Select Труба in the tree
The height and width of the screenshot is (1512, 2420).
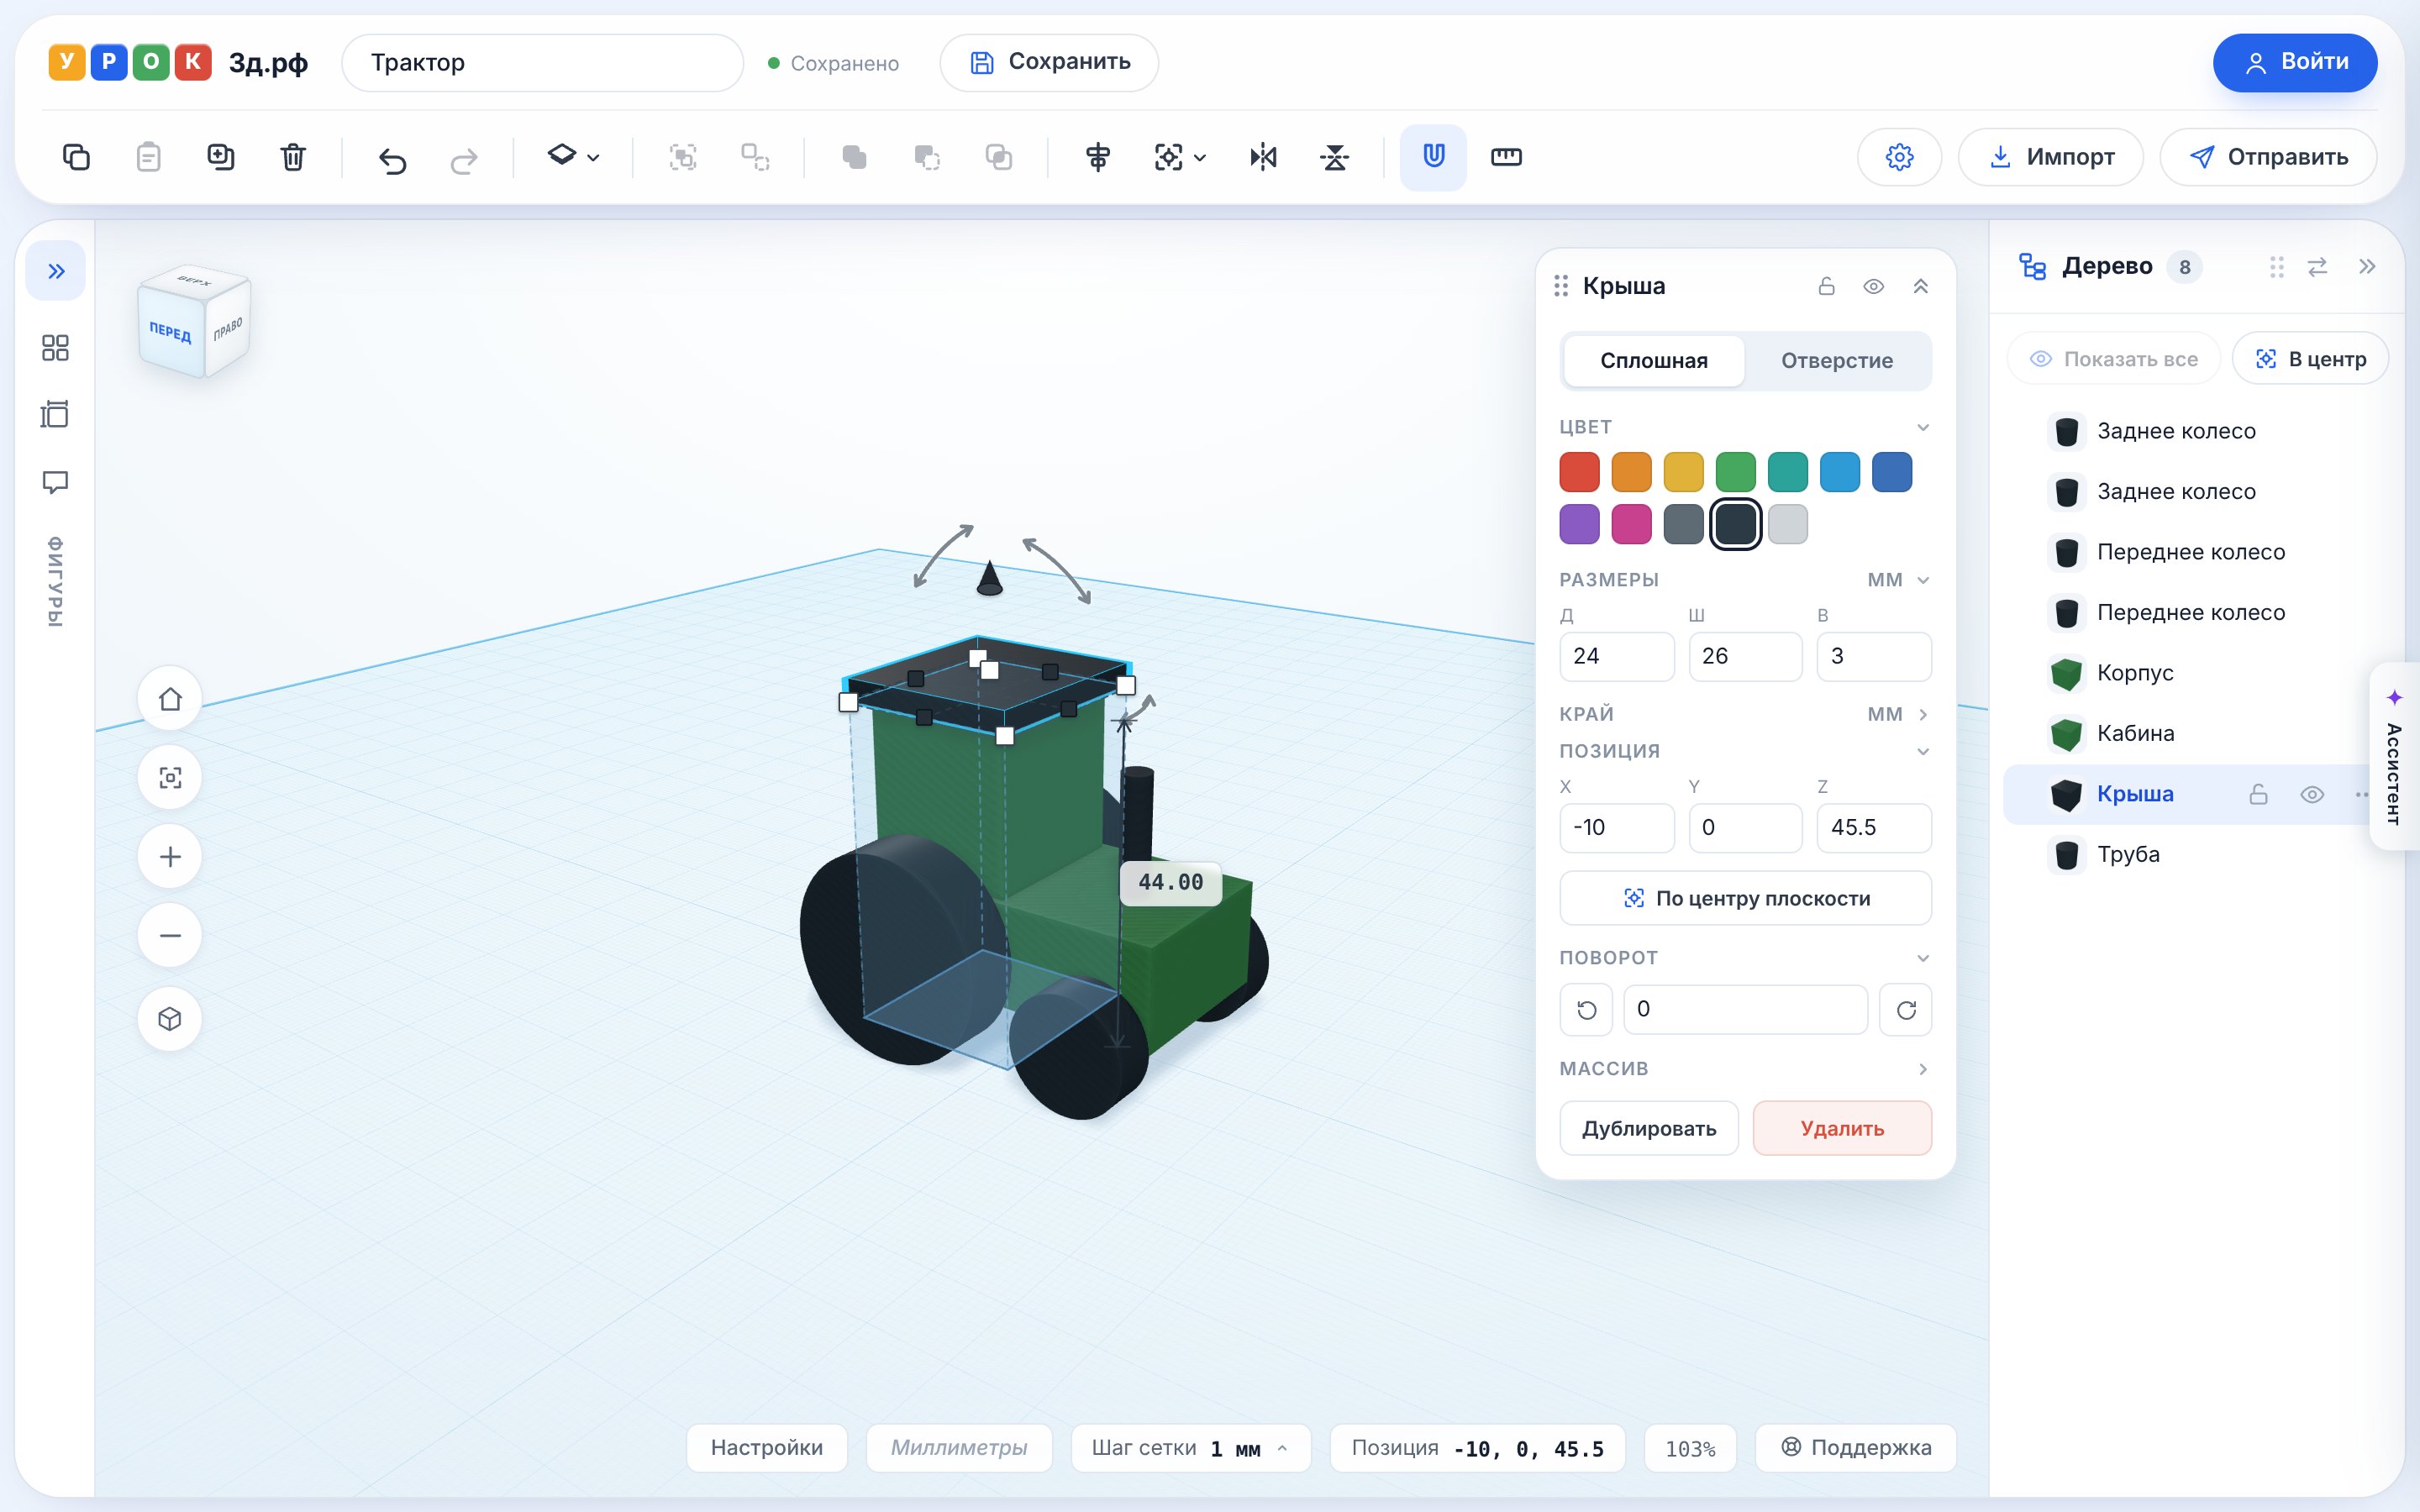click(2194, 855)
